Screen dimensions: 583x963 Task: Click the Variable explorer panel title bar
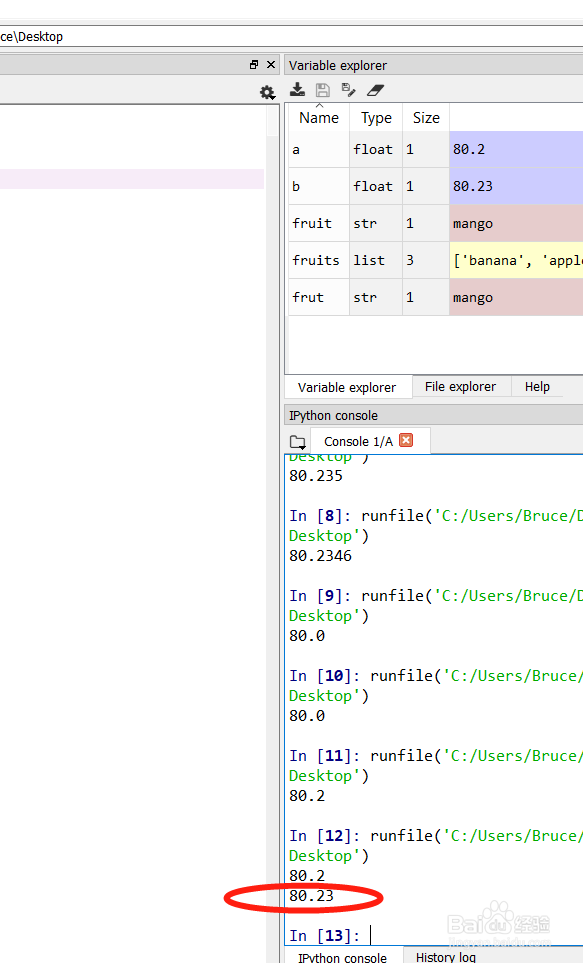pos(434,65)
